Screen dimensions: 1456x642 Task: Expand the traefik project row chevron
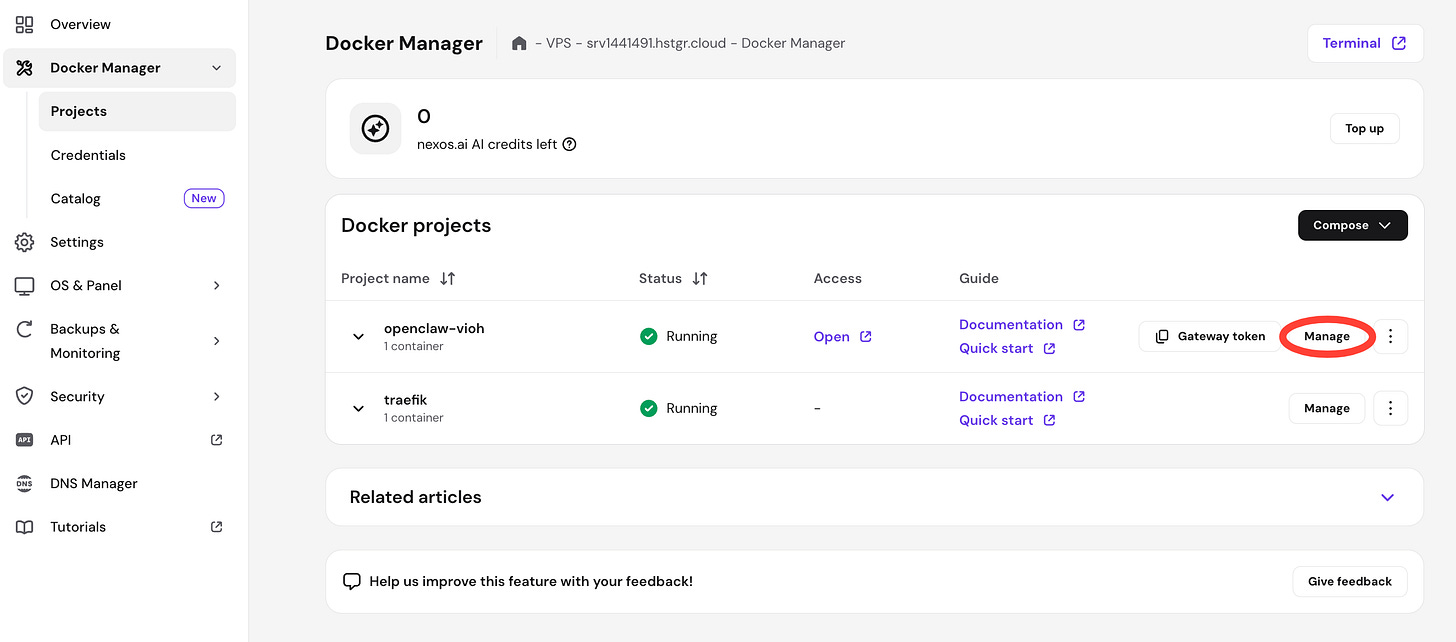(359, 409)
